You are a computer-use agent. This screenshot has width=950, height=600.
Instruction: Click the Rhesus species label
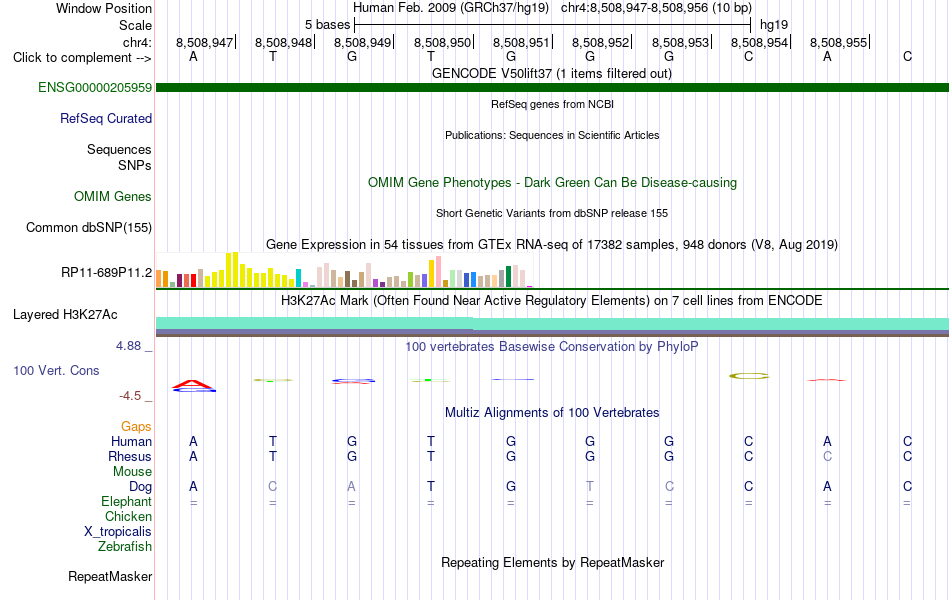130,456
